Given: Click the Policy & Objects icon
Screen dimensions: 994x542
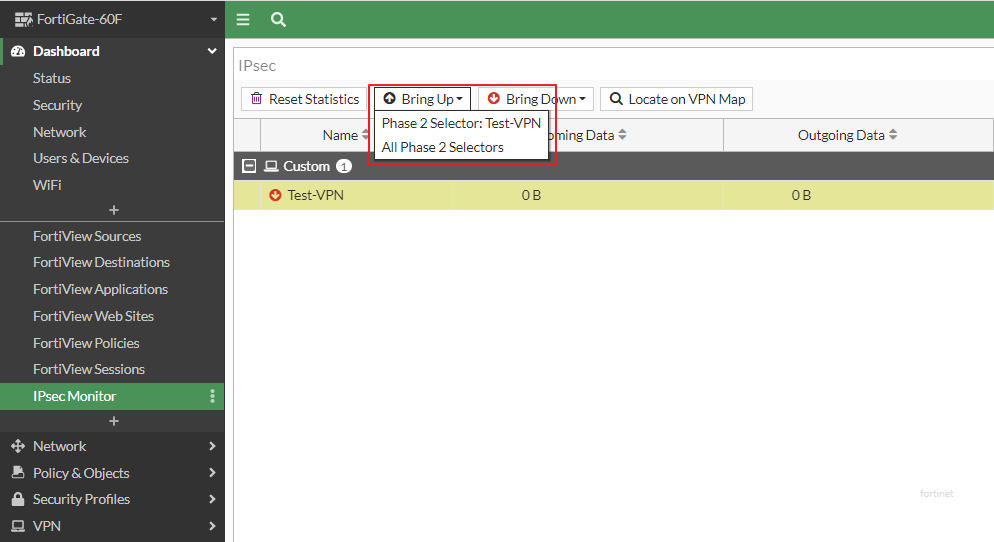Looking at the screenshot, I should pyautogui.click(x=18, y=473).
